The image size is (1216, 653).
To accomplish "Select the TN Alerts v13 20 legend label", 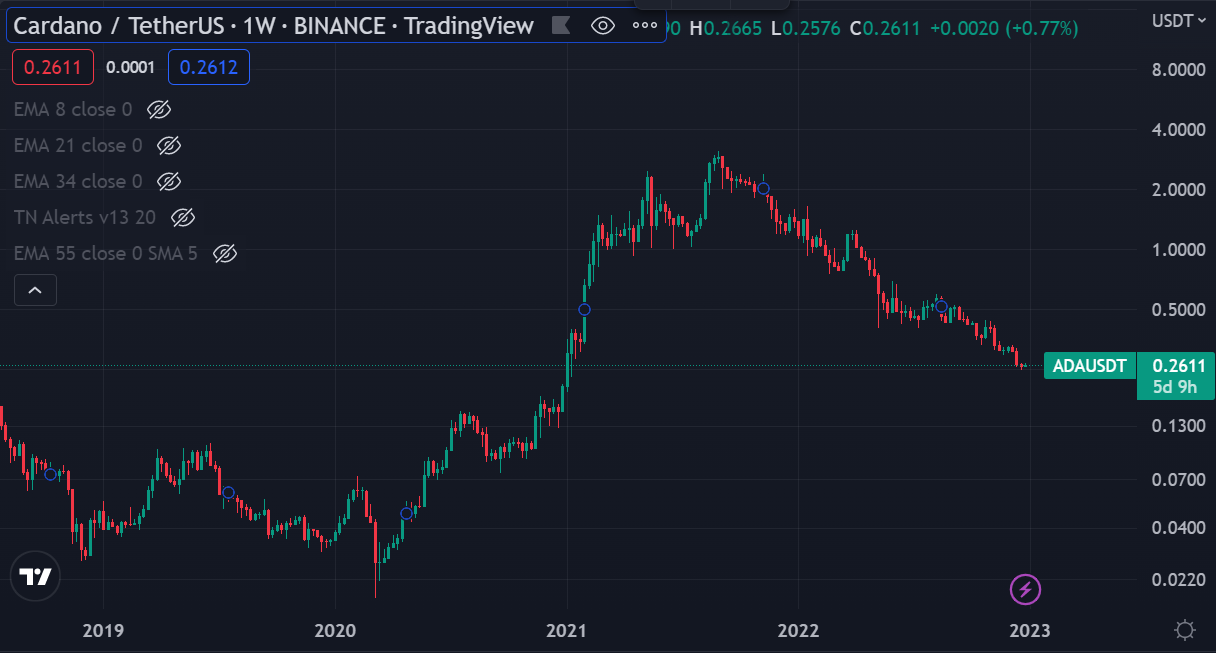I will coord(84,217).
